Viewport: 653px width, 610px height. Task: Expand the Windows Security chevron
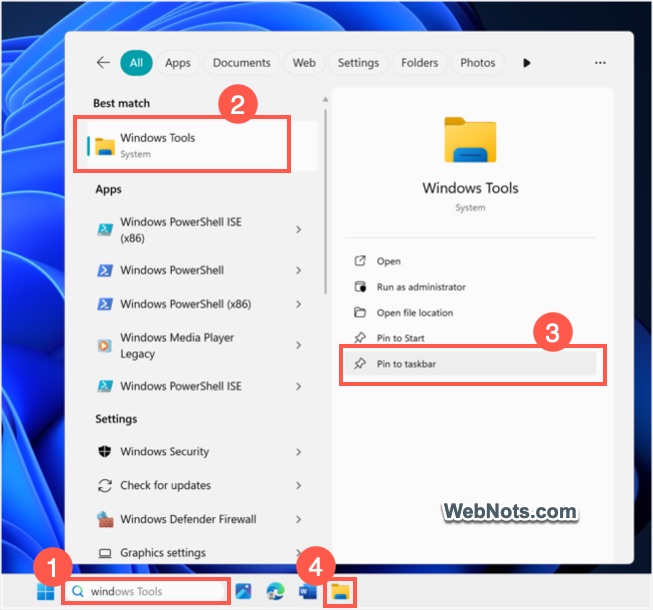point(298,452)
